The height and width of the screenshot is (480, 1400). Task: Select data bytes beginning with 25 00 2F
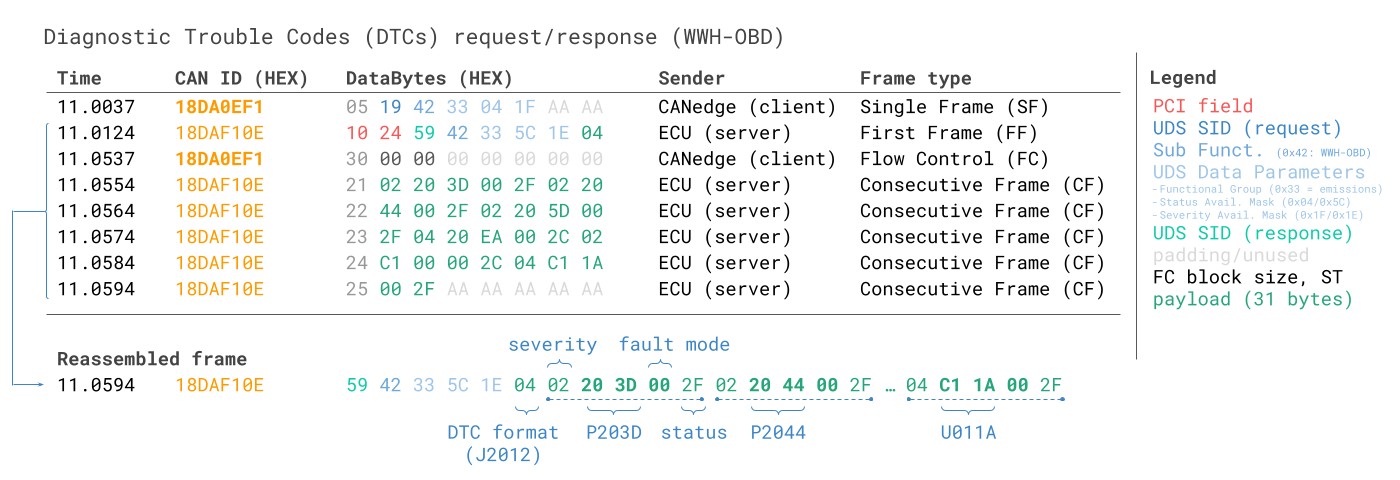coord(475,289)
